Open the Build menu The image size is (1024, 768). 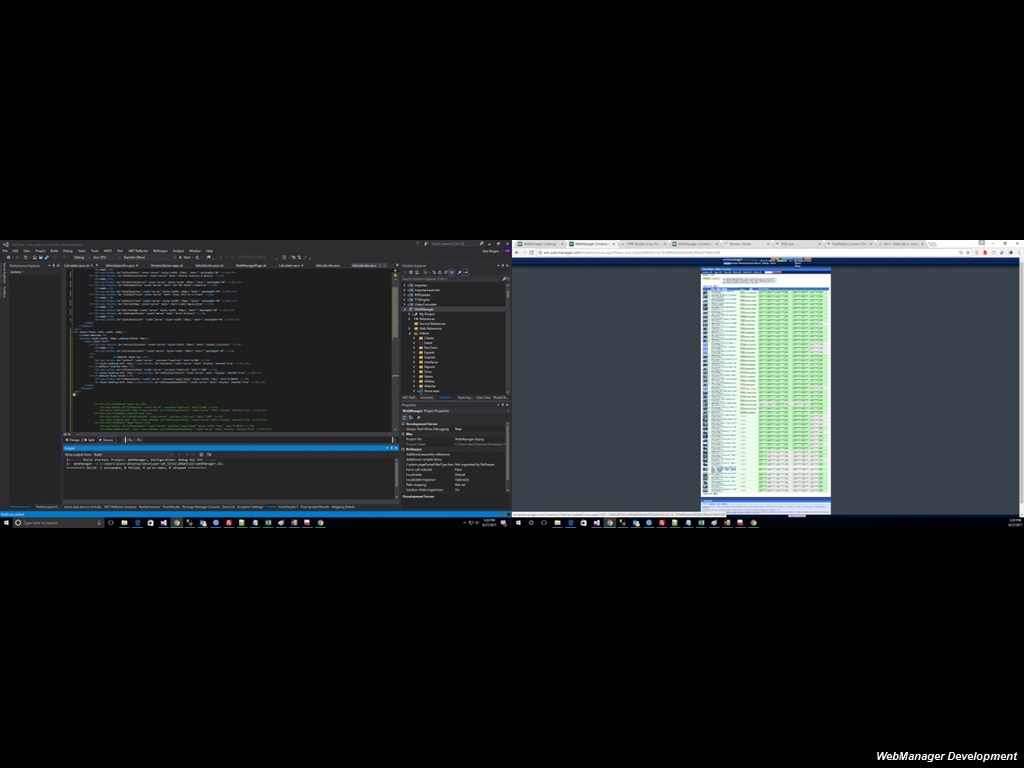[54, 250]
